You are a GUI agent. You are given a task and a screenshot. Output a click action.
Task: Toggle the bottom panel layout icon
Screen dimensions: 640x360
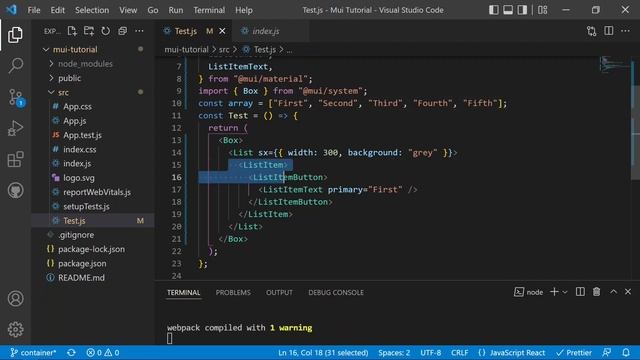click(508, 10)
